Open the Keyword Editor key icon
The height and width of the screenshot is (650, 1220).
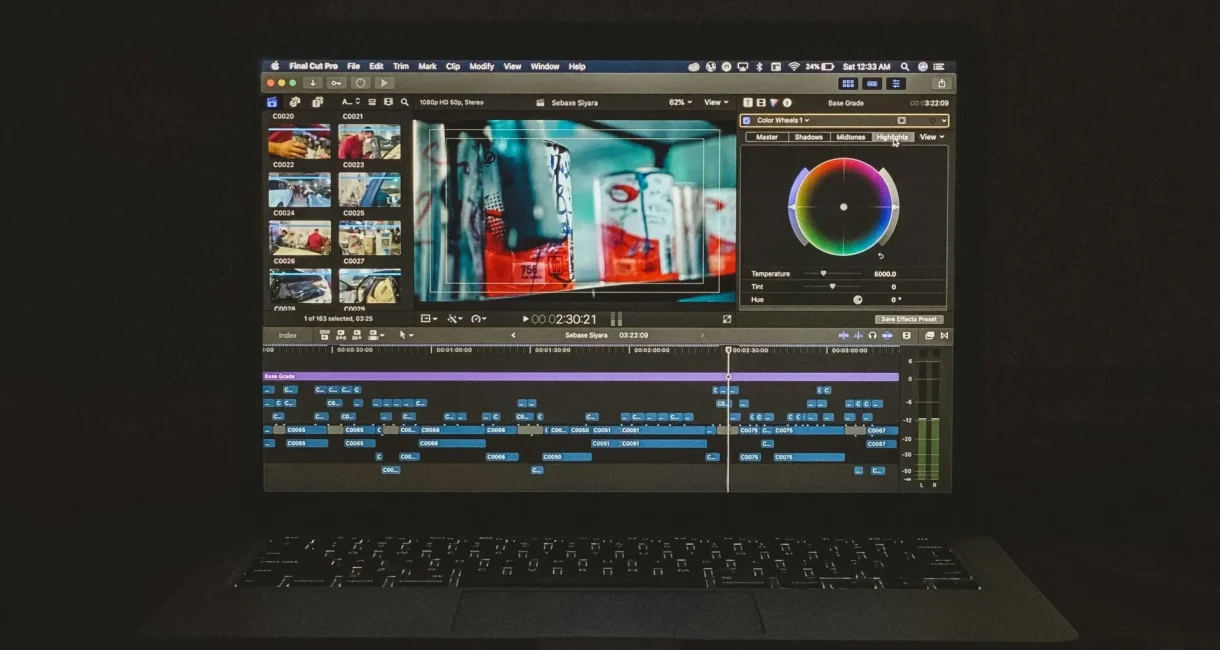coord(336,83)
